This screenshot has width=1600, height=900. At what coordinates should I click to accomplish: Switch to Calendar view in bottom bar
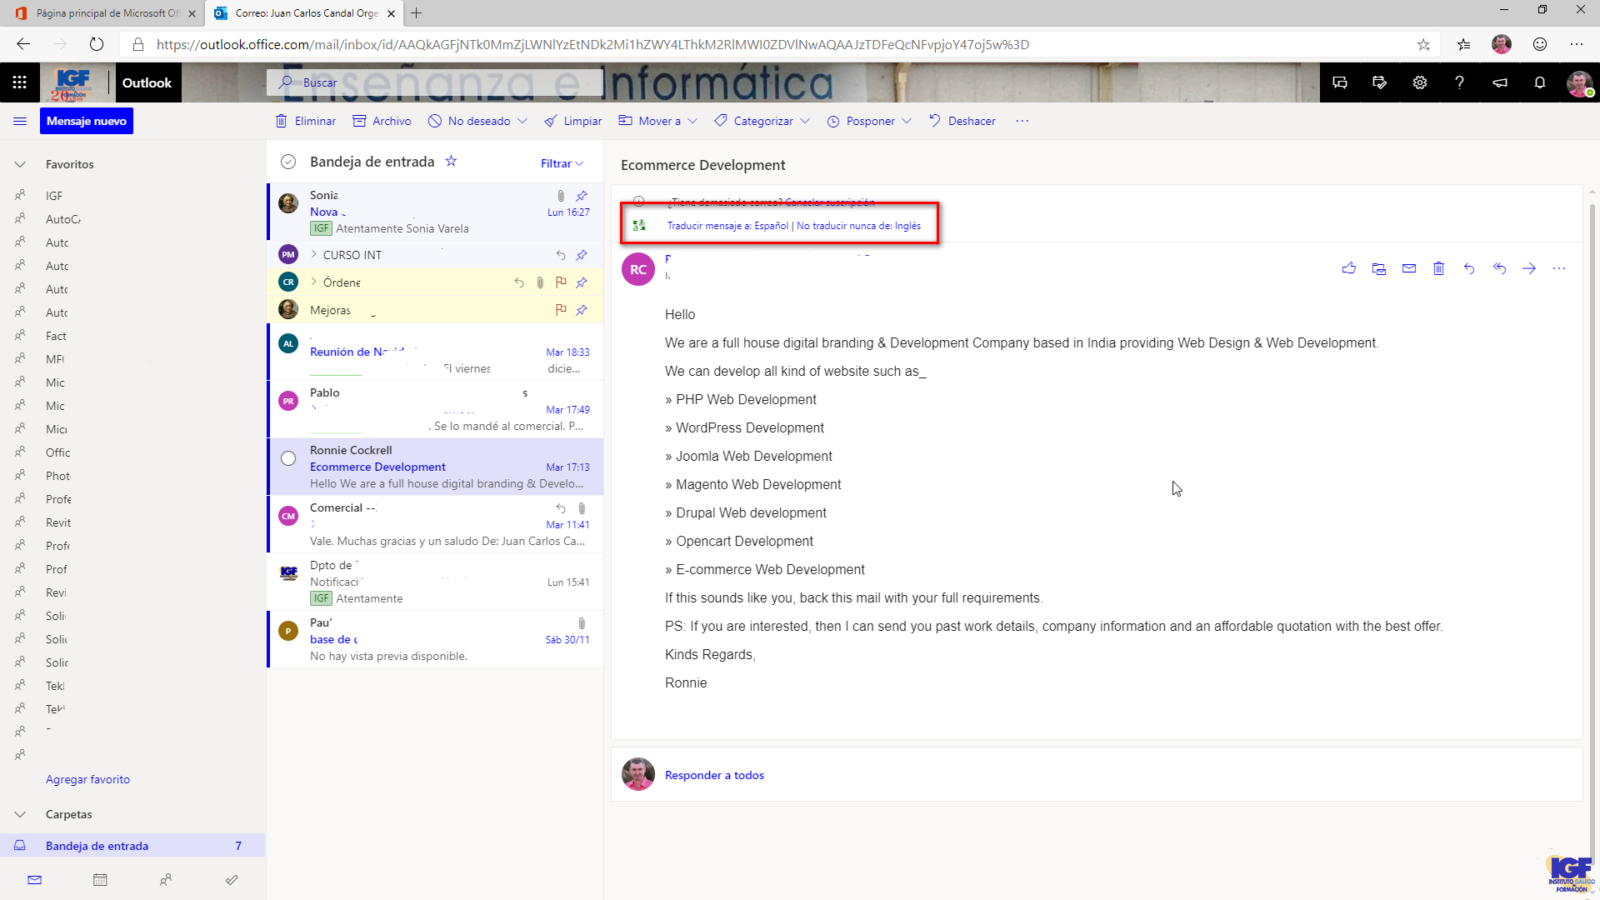(100, 880)
